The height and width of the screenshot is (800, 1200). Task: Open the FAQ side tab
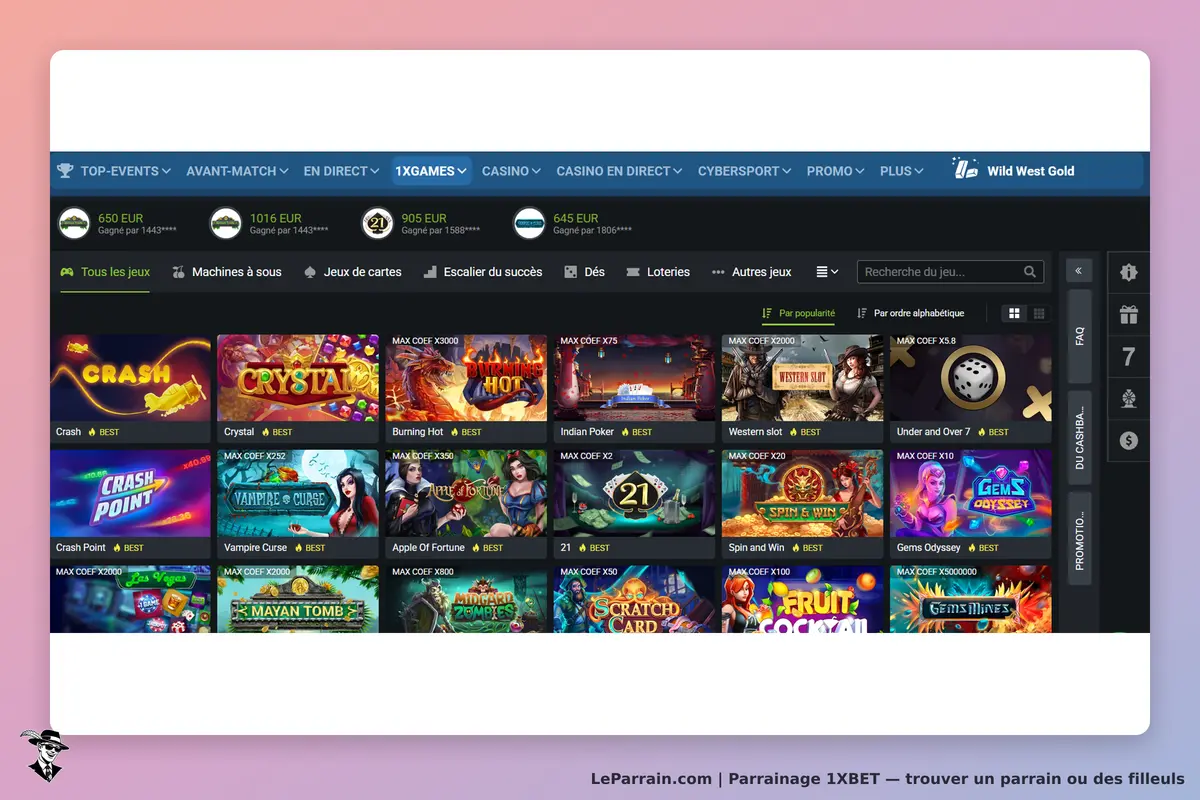[x=1079, y=336]
